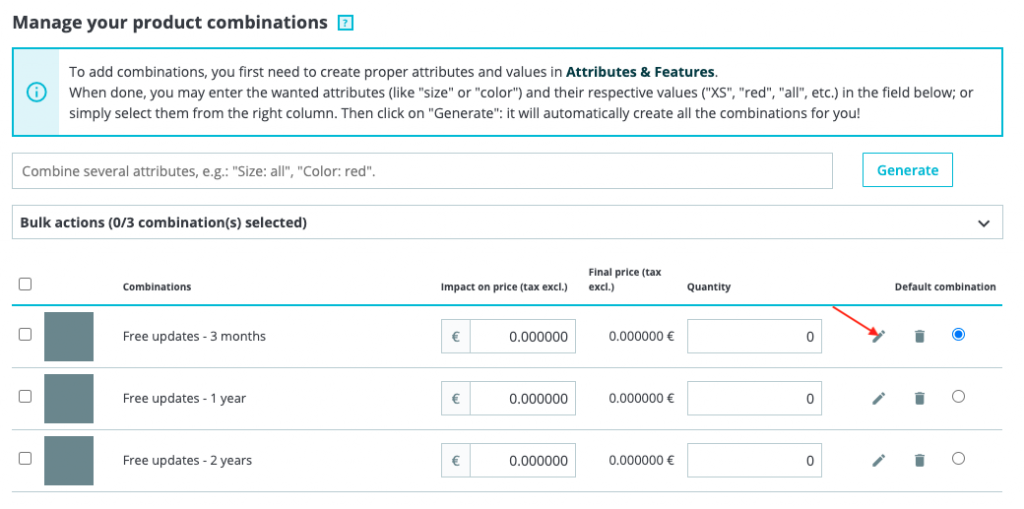This screenshot has width=1024, height=509.
Task: Select the 'Free updates - 2 years' row checkbox
Action: [x=25, y=458]
